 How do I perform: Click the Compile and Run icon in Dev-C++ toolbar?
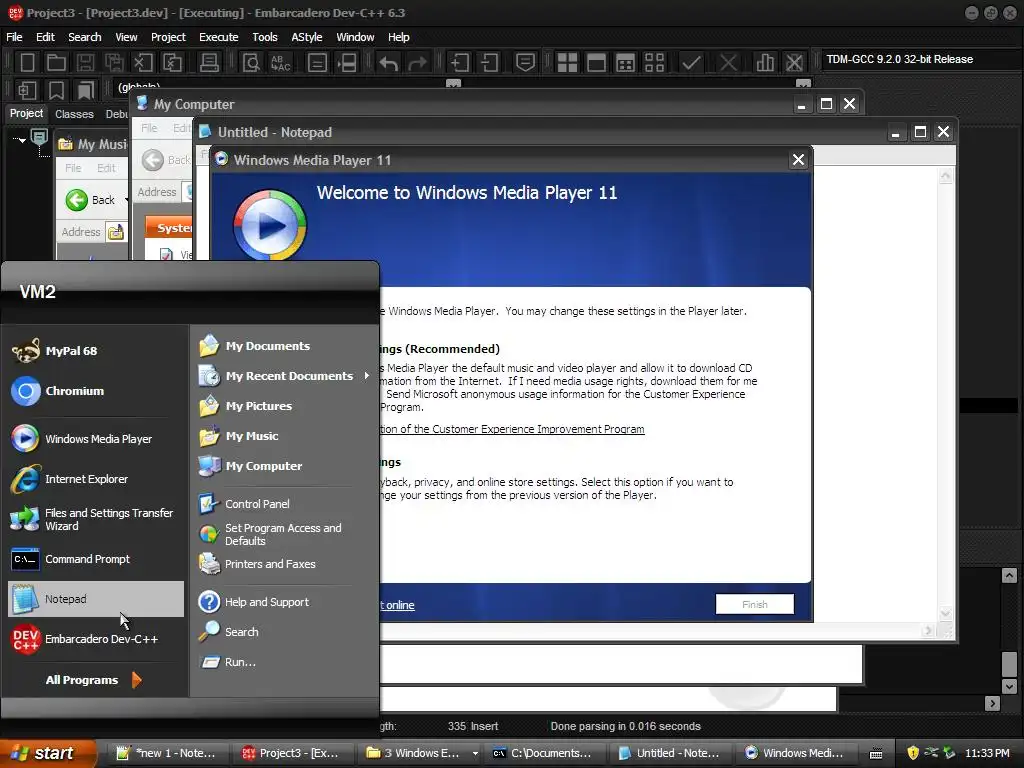(x=625, y=63)
